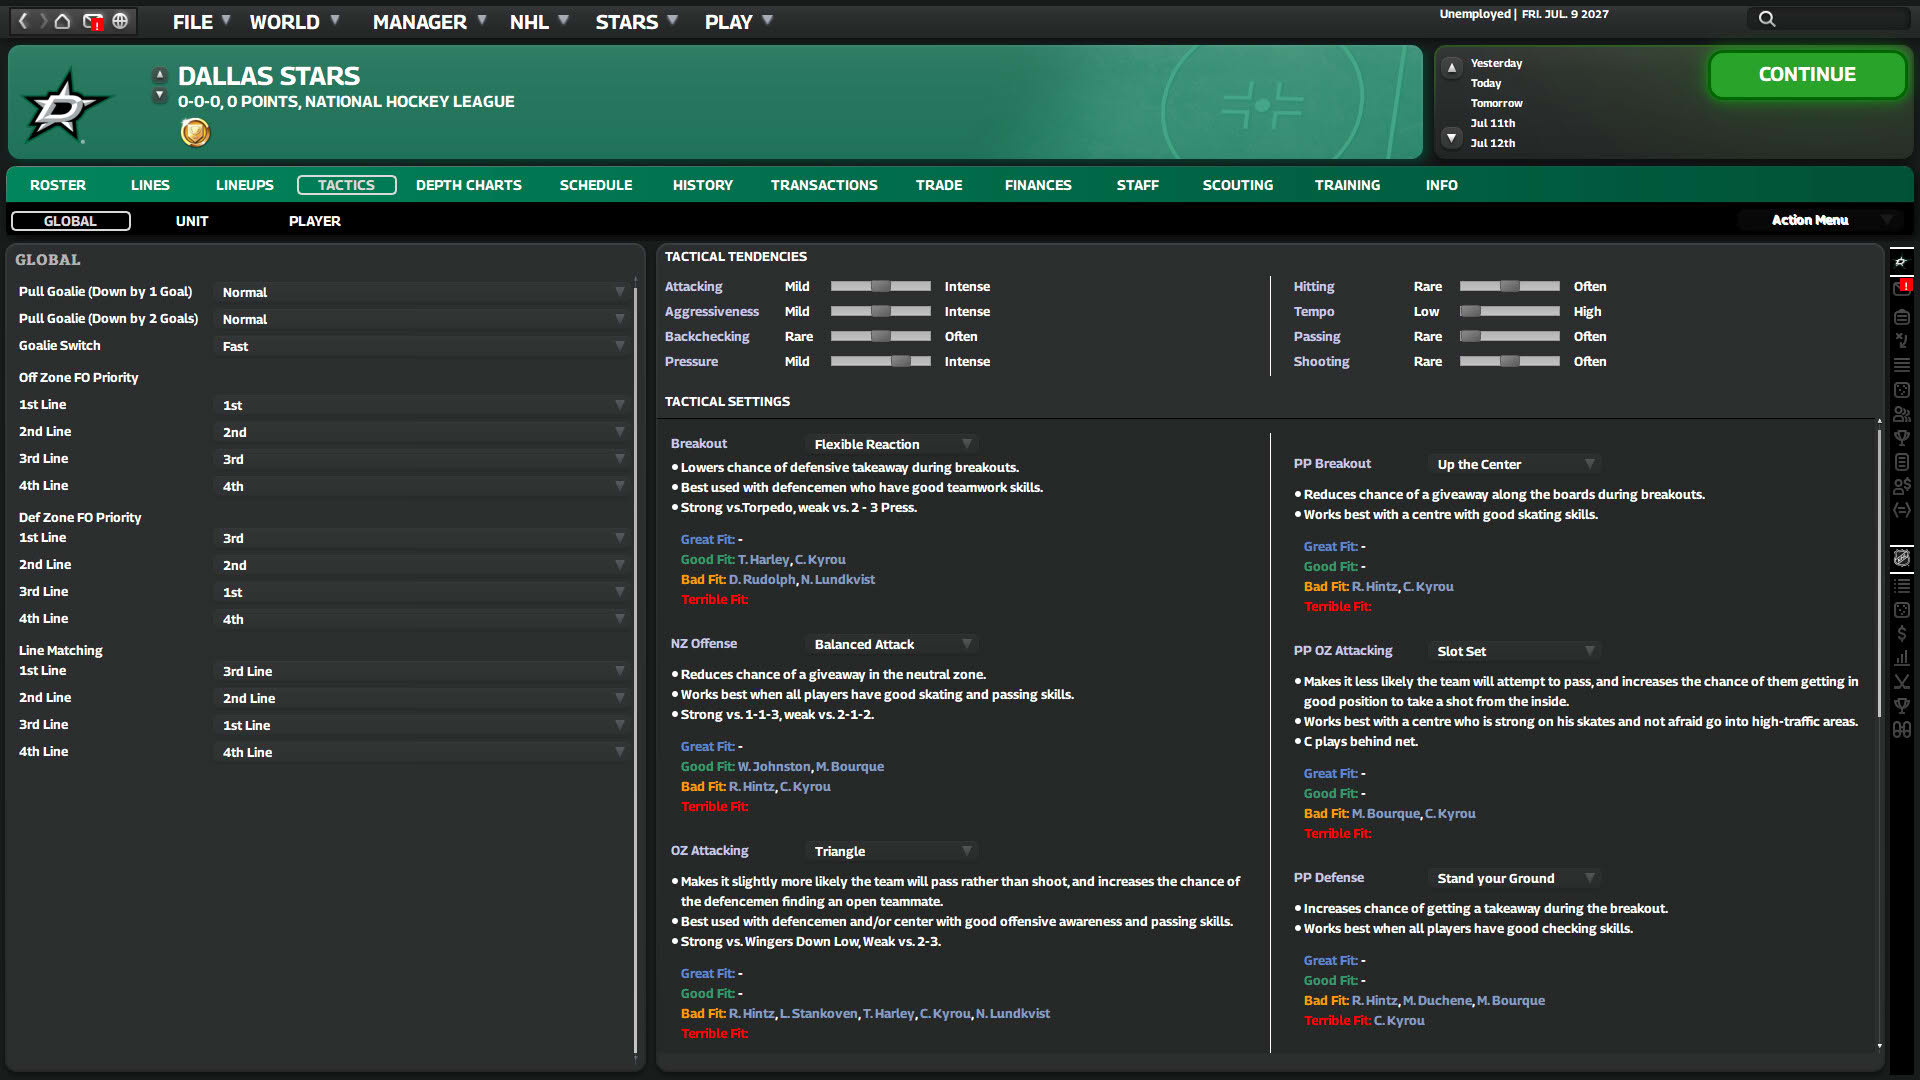Click player link T. Harley under Breakout Good Fit

(763, 560)
